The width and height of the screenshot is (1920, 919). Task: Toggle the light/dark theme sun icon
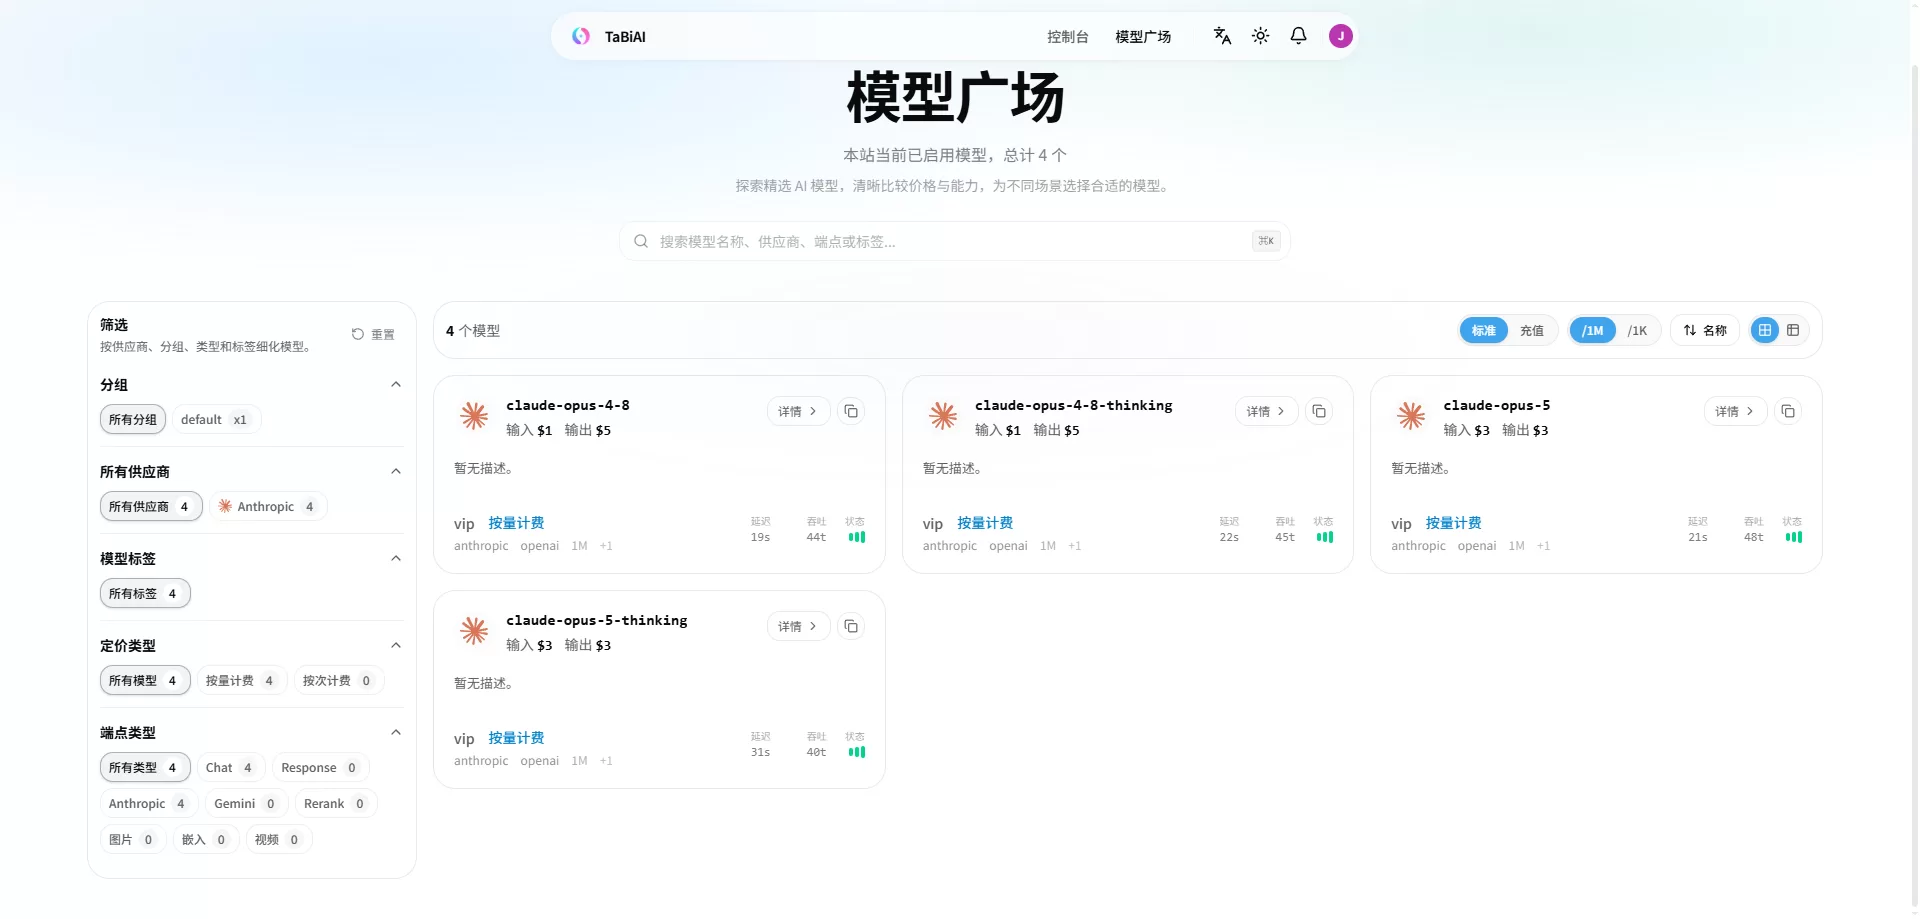(1260, 36)
